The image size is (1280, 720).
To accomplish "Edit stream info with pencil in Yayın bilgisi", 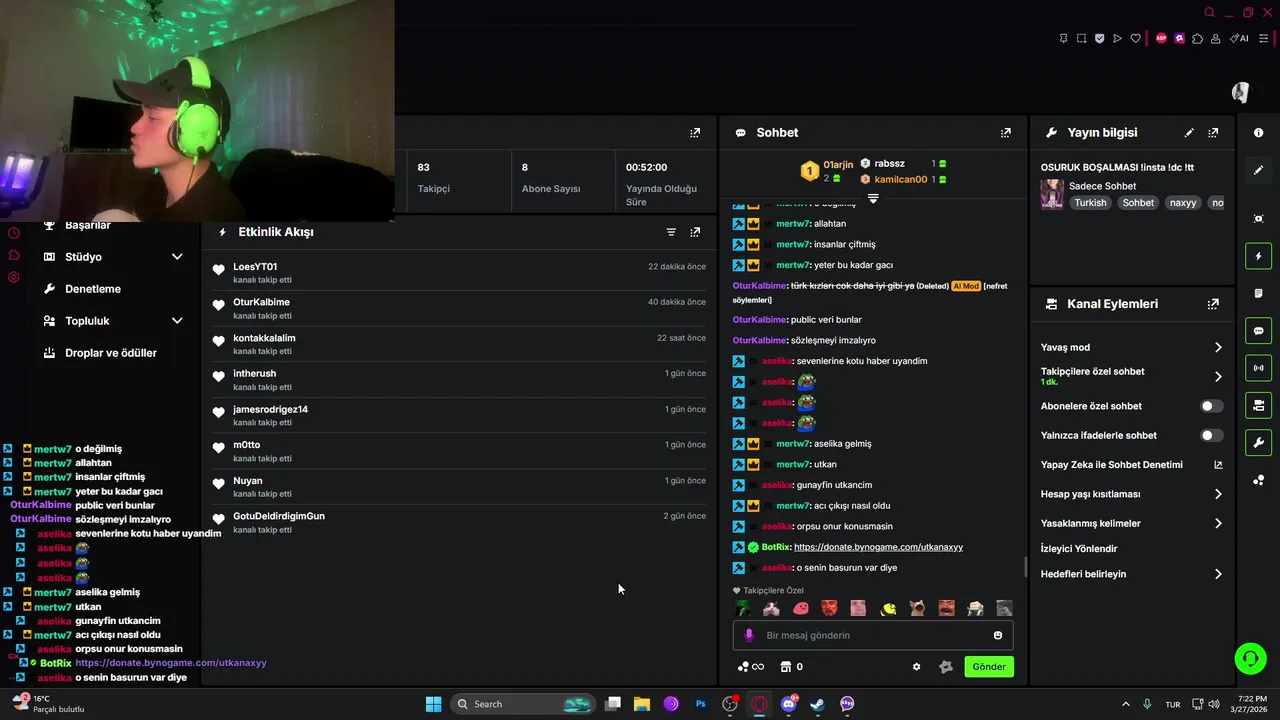I will point(1189,132).
